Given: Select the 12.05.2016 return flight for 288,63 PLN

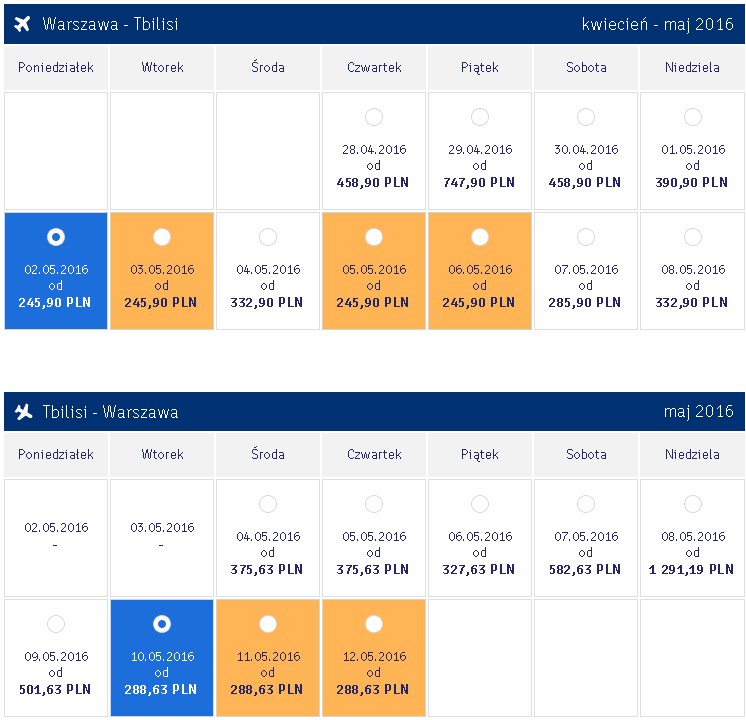Looking at the screenshot, I should 373,624.
